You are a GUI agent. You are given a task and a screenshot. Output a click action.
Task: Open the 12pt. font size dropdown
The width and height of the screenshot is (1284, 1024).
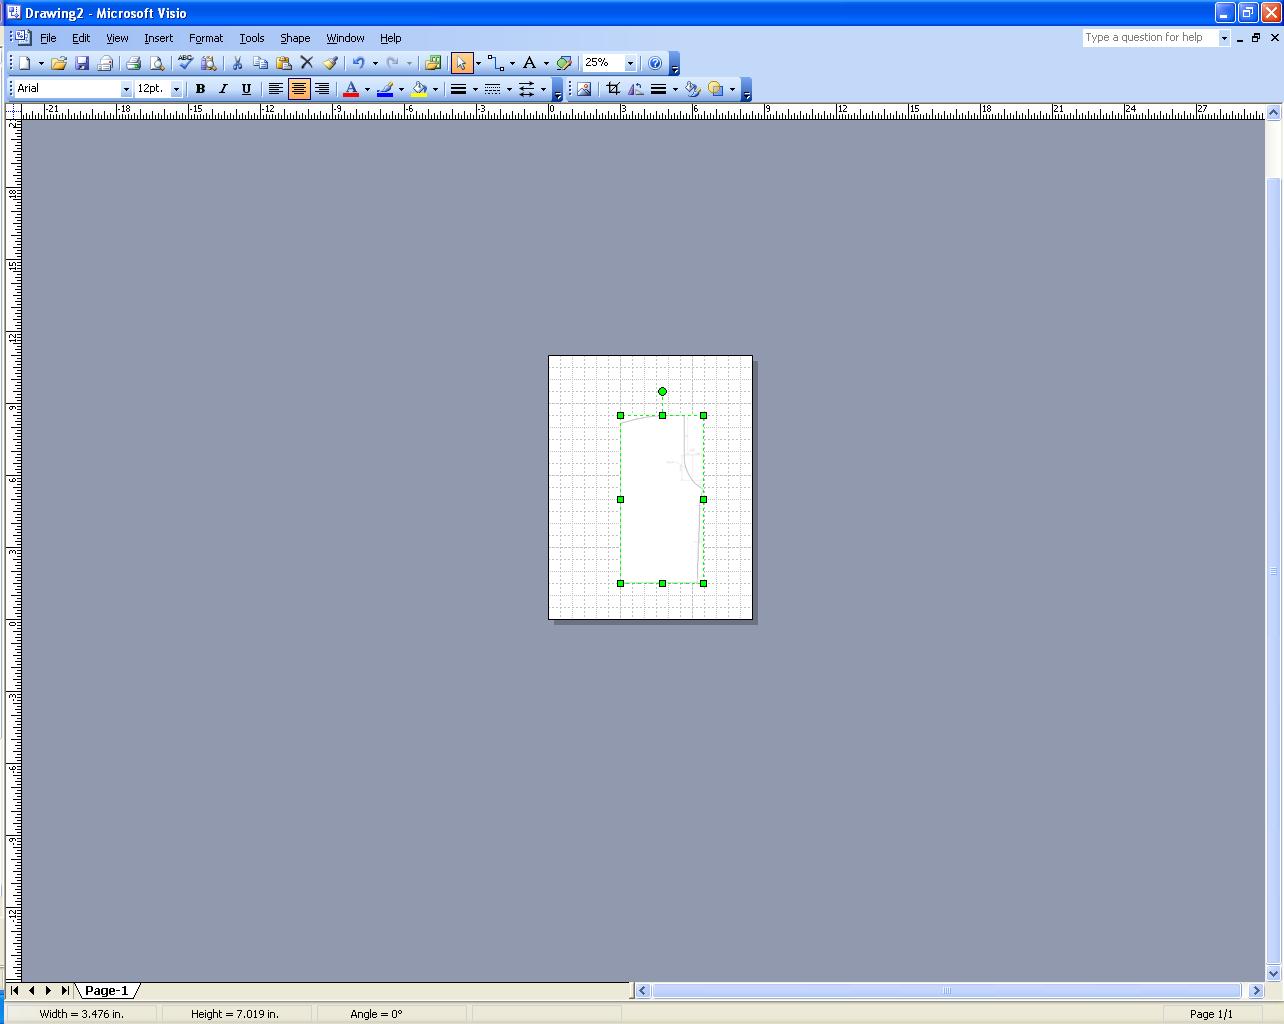click(177, 89)
